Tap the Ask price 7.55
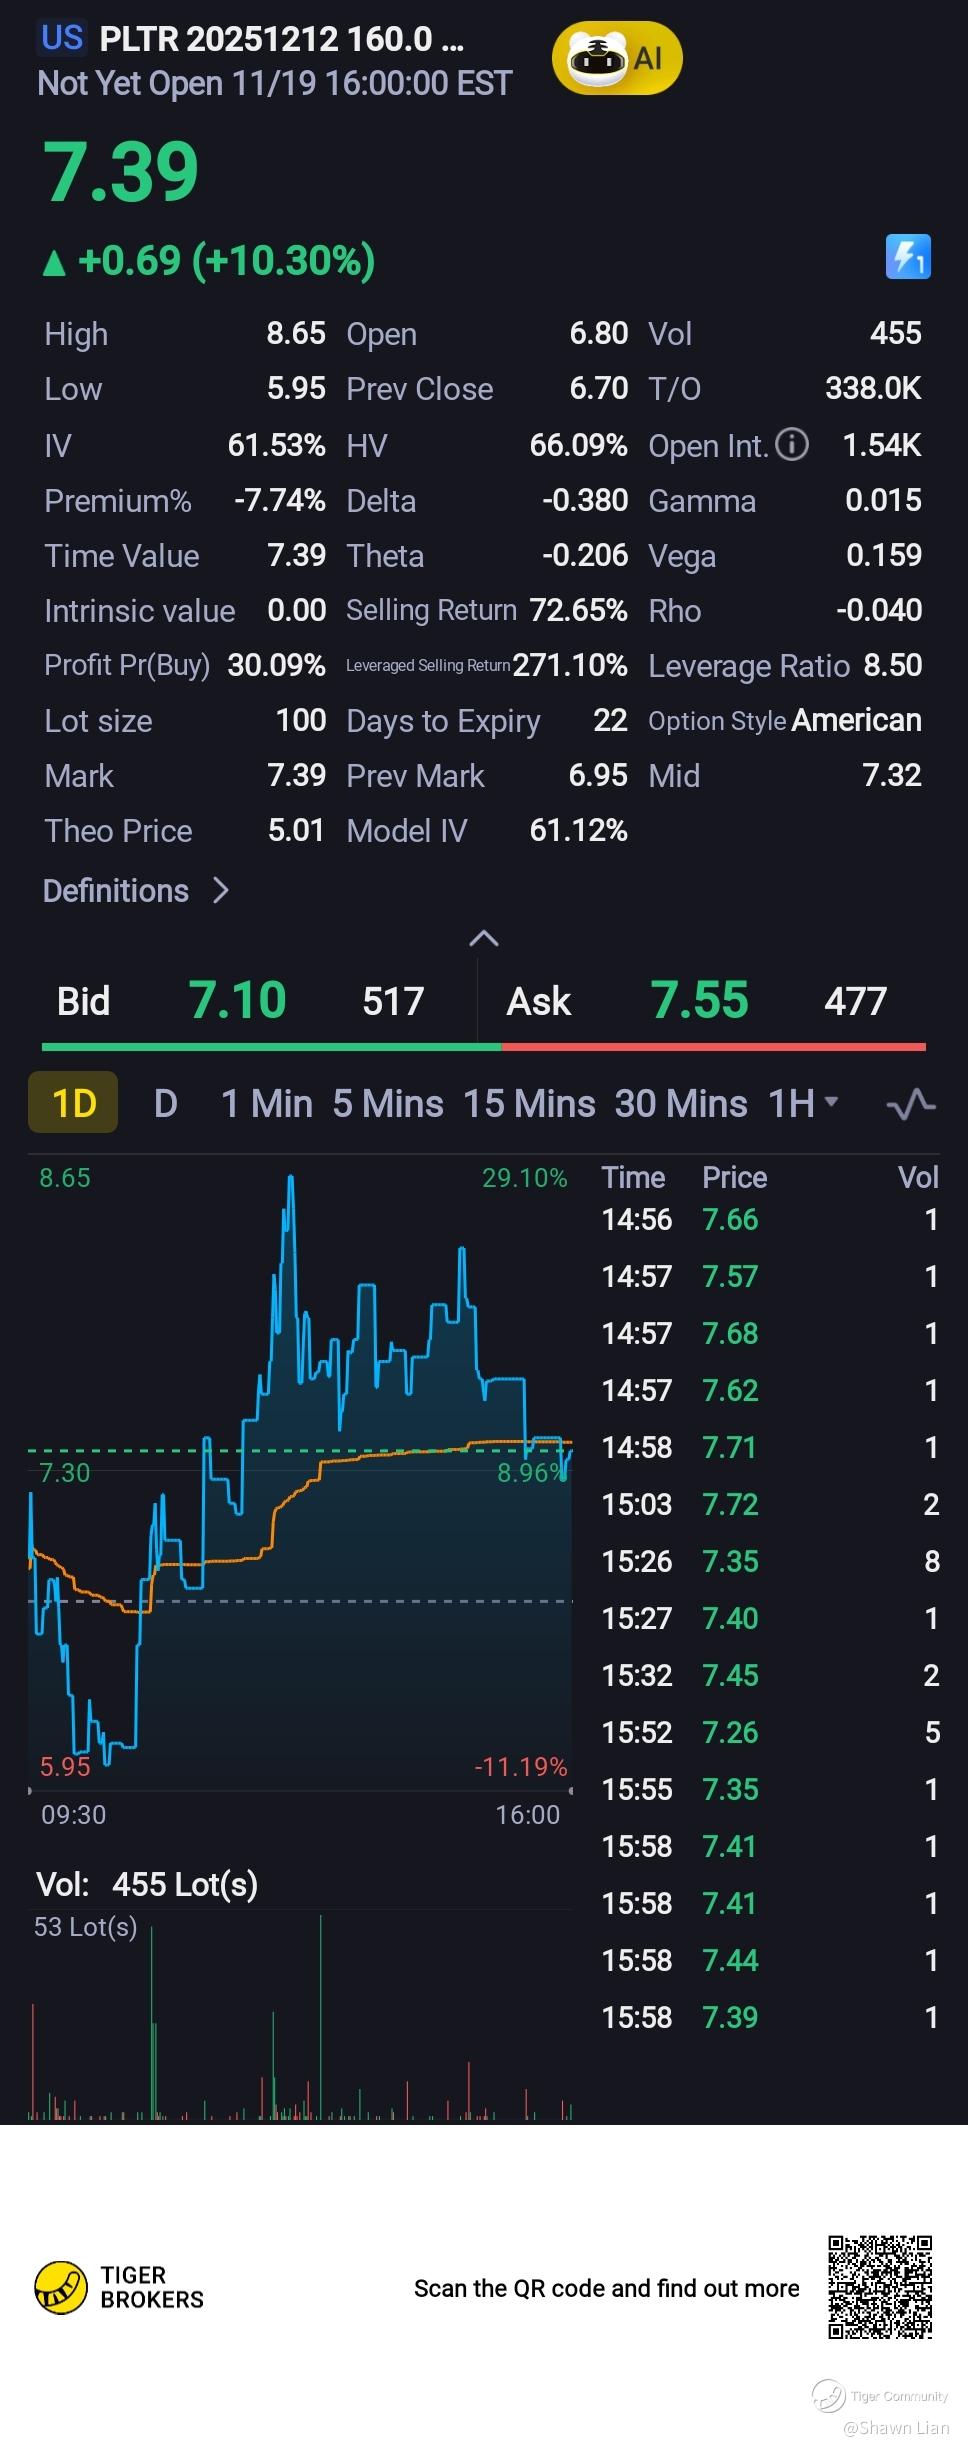The height and width of the screenshot is (2450, 968). point(700,1000)
